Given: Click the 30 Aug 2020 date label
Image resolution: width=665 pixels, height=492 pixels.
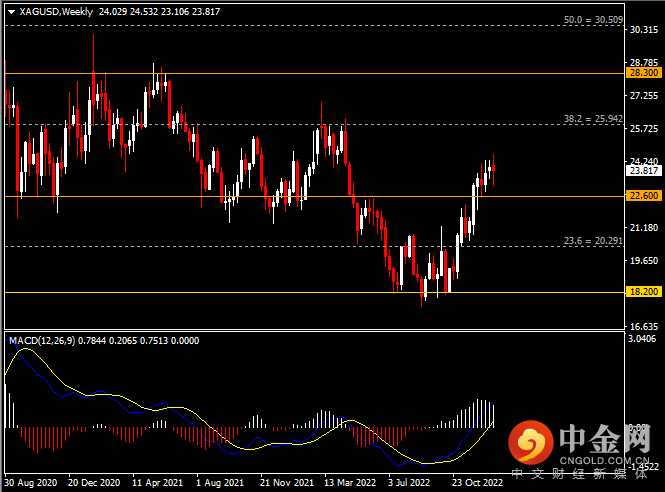Looking at the screenshot, I should click(31, 481).
